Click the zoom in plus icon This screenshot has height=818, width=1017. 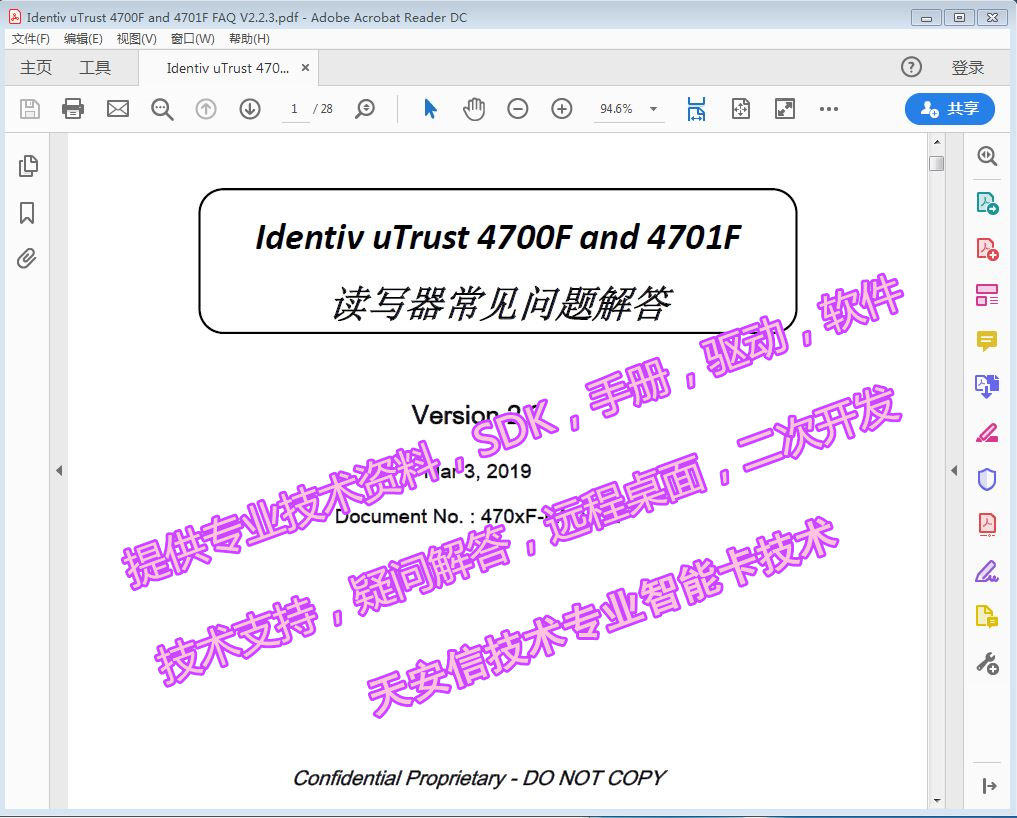[x=562, y=109]
